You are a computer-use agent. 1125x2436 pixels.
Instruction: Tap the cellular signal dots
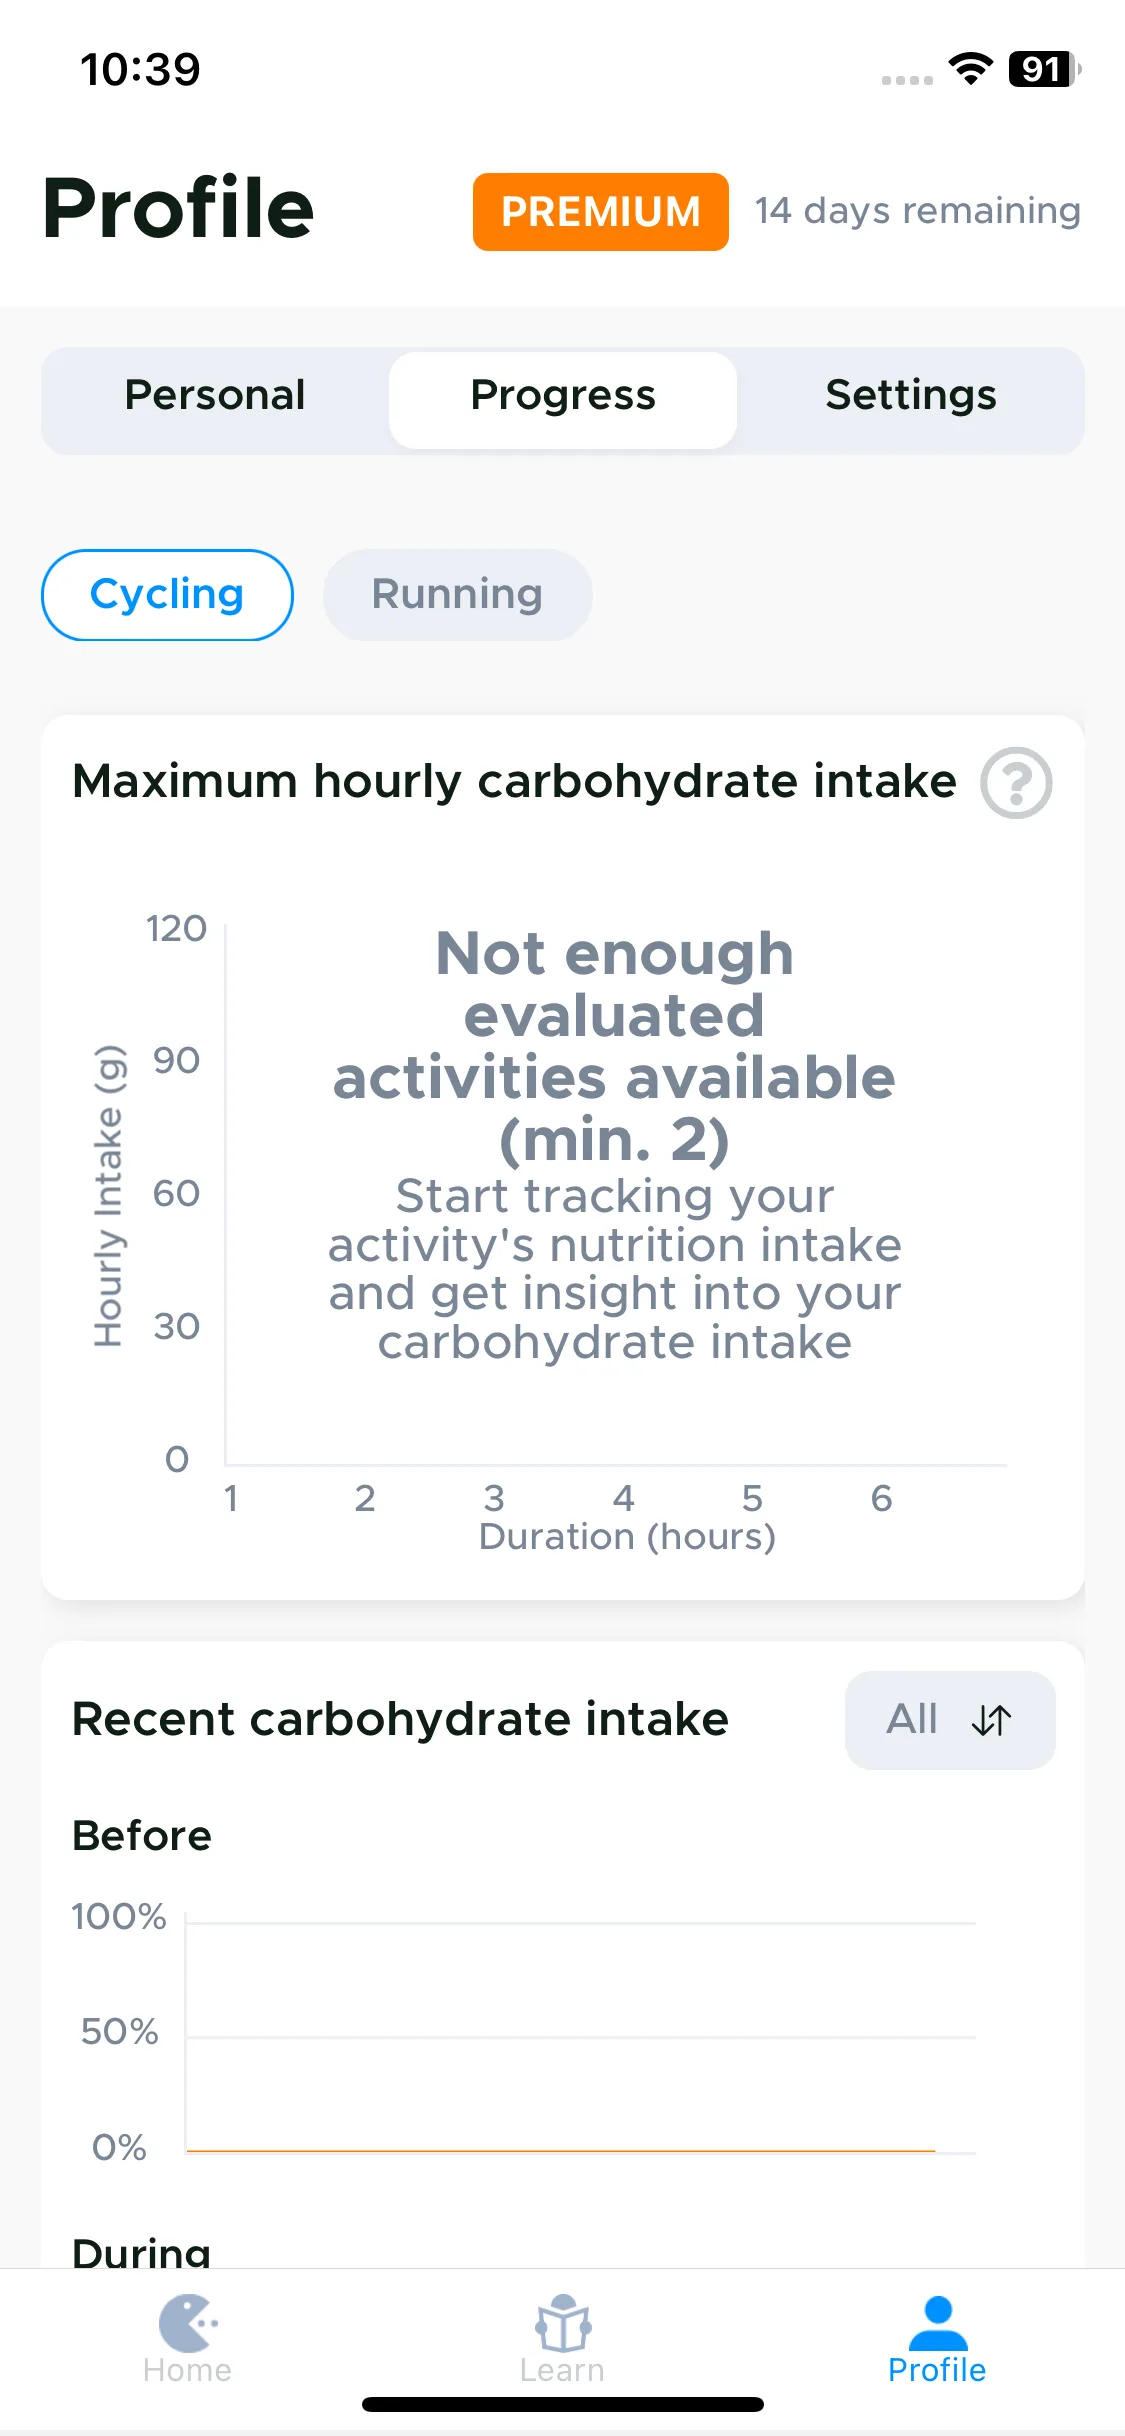(907, 80)
